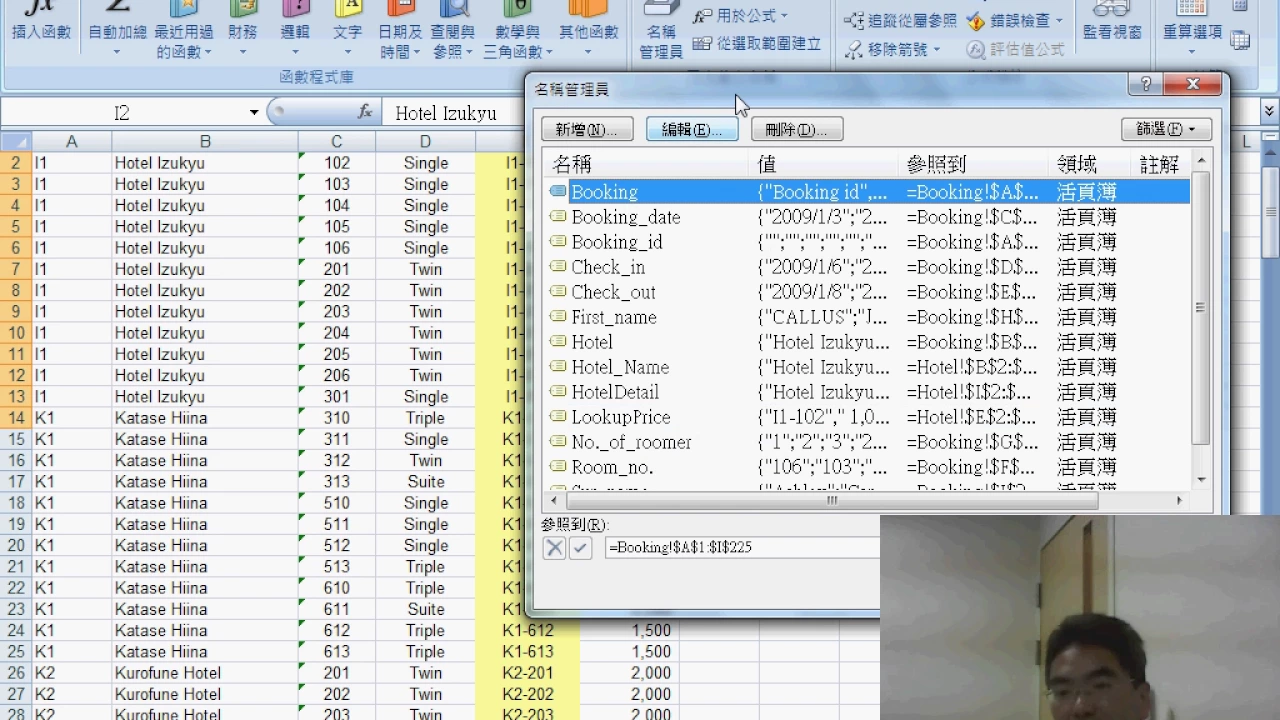Open More Functions (其他函數) menu
Viewport: 1280px width, 720px height.
[588, 30]
